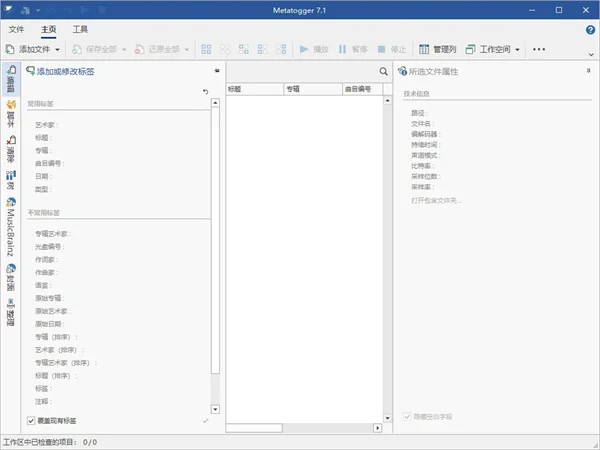
Task: Open help via the blue question mark
Action: click(590, 29)
